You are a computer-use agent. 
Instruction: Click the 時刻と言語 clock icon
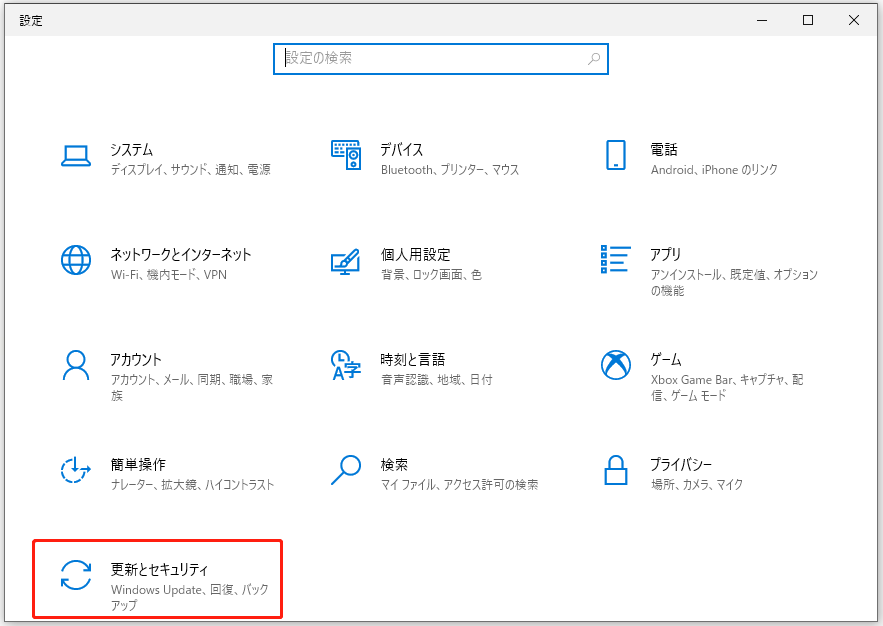point(346,365)
